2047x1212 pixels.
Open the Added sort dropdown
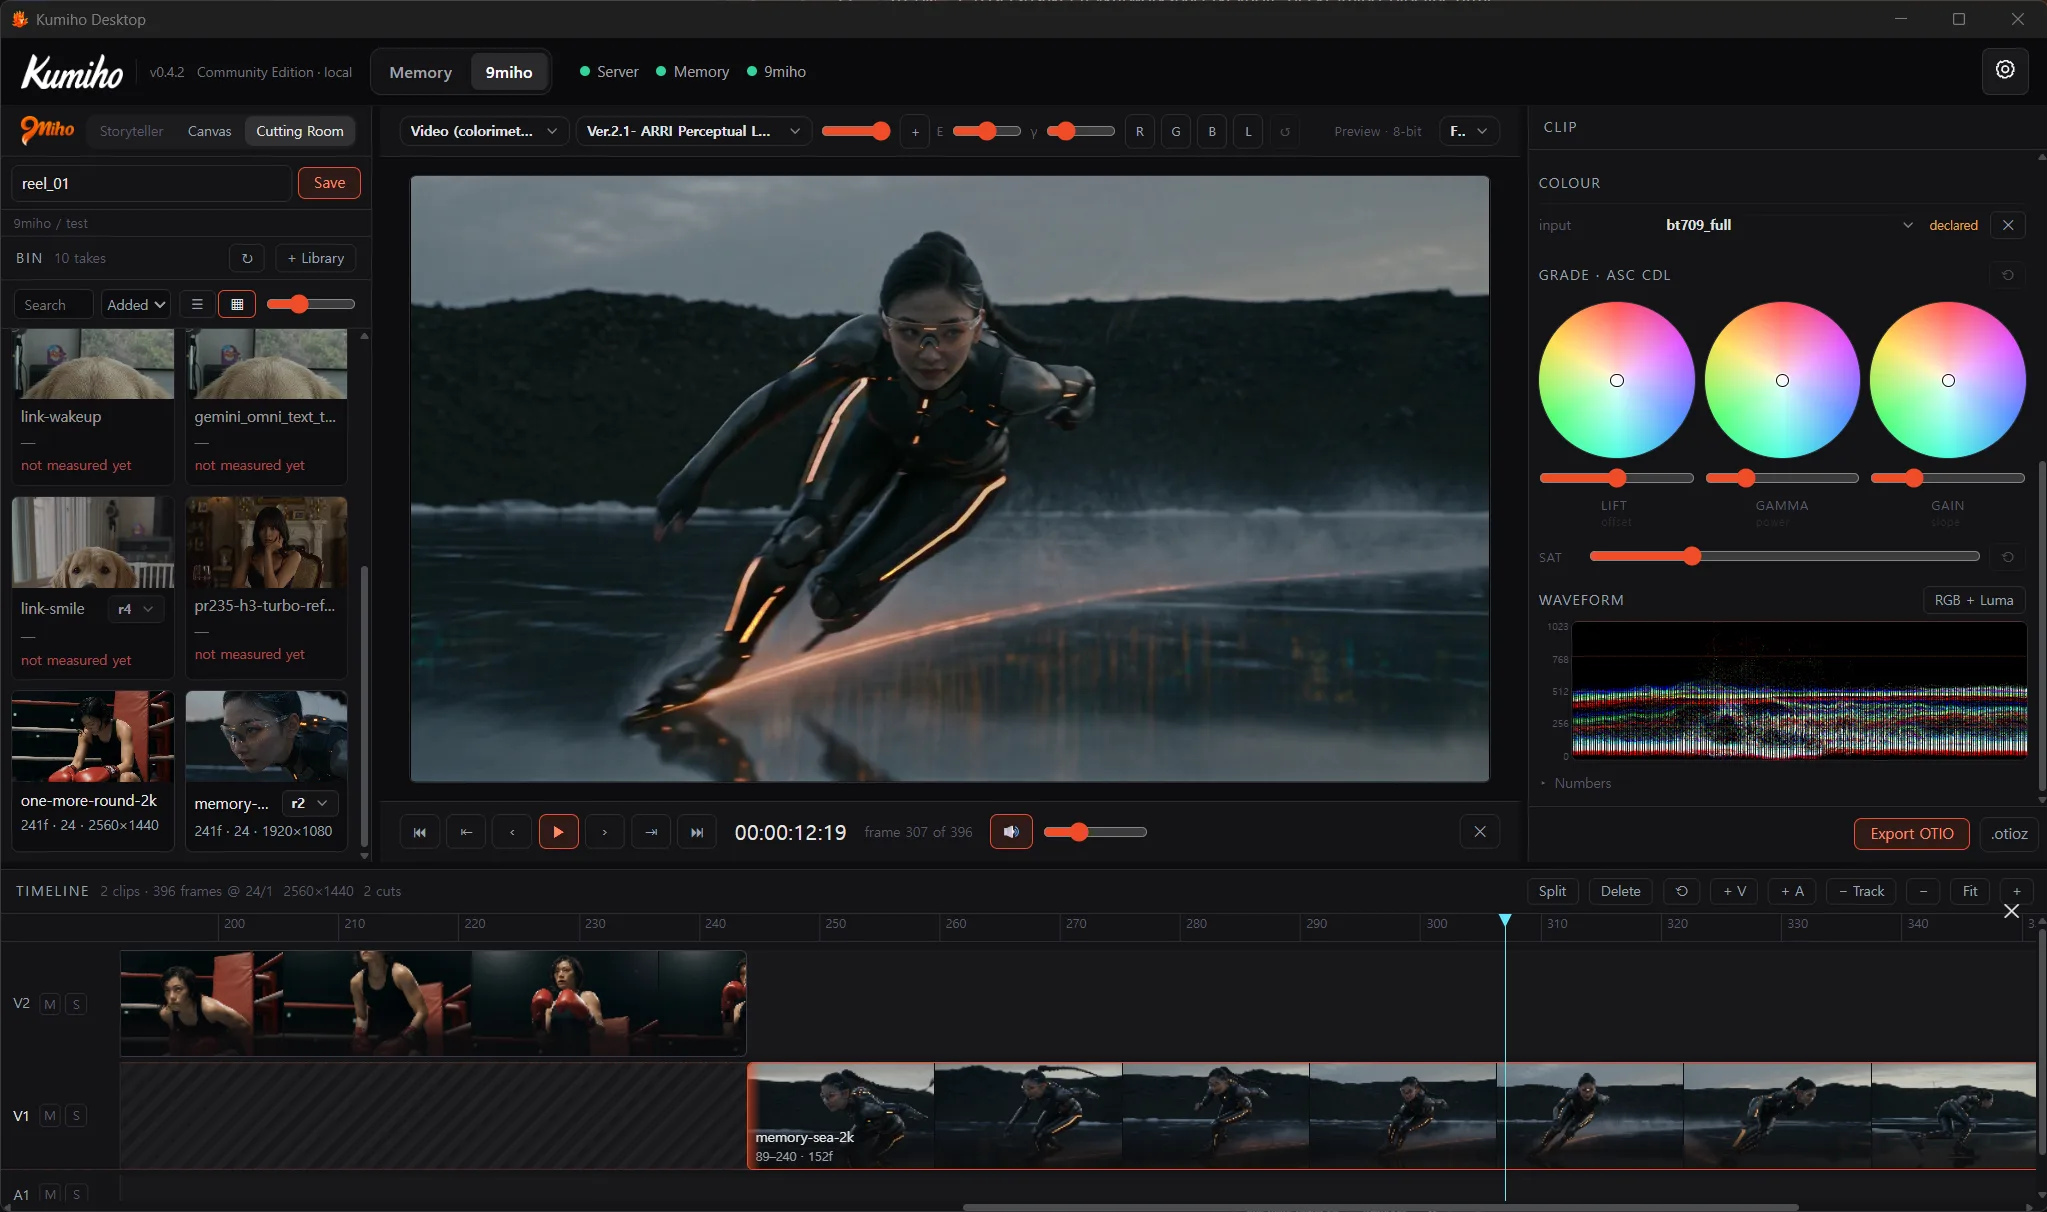(x=135, y=304)
